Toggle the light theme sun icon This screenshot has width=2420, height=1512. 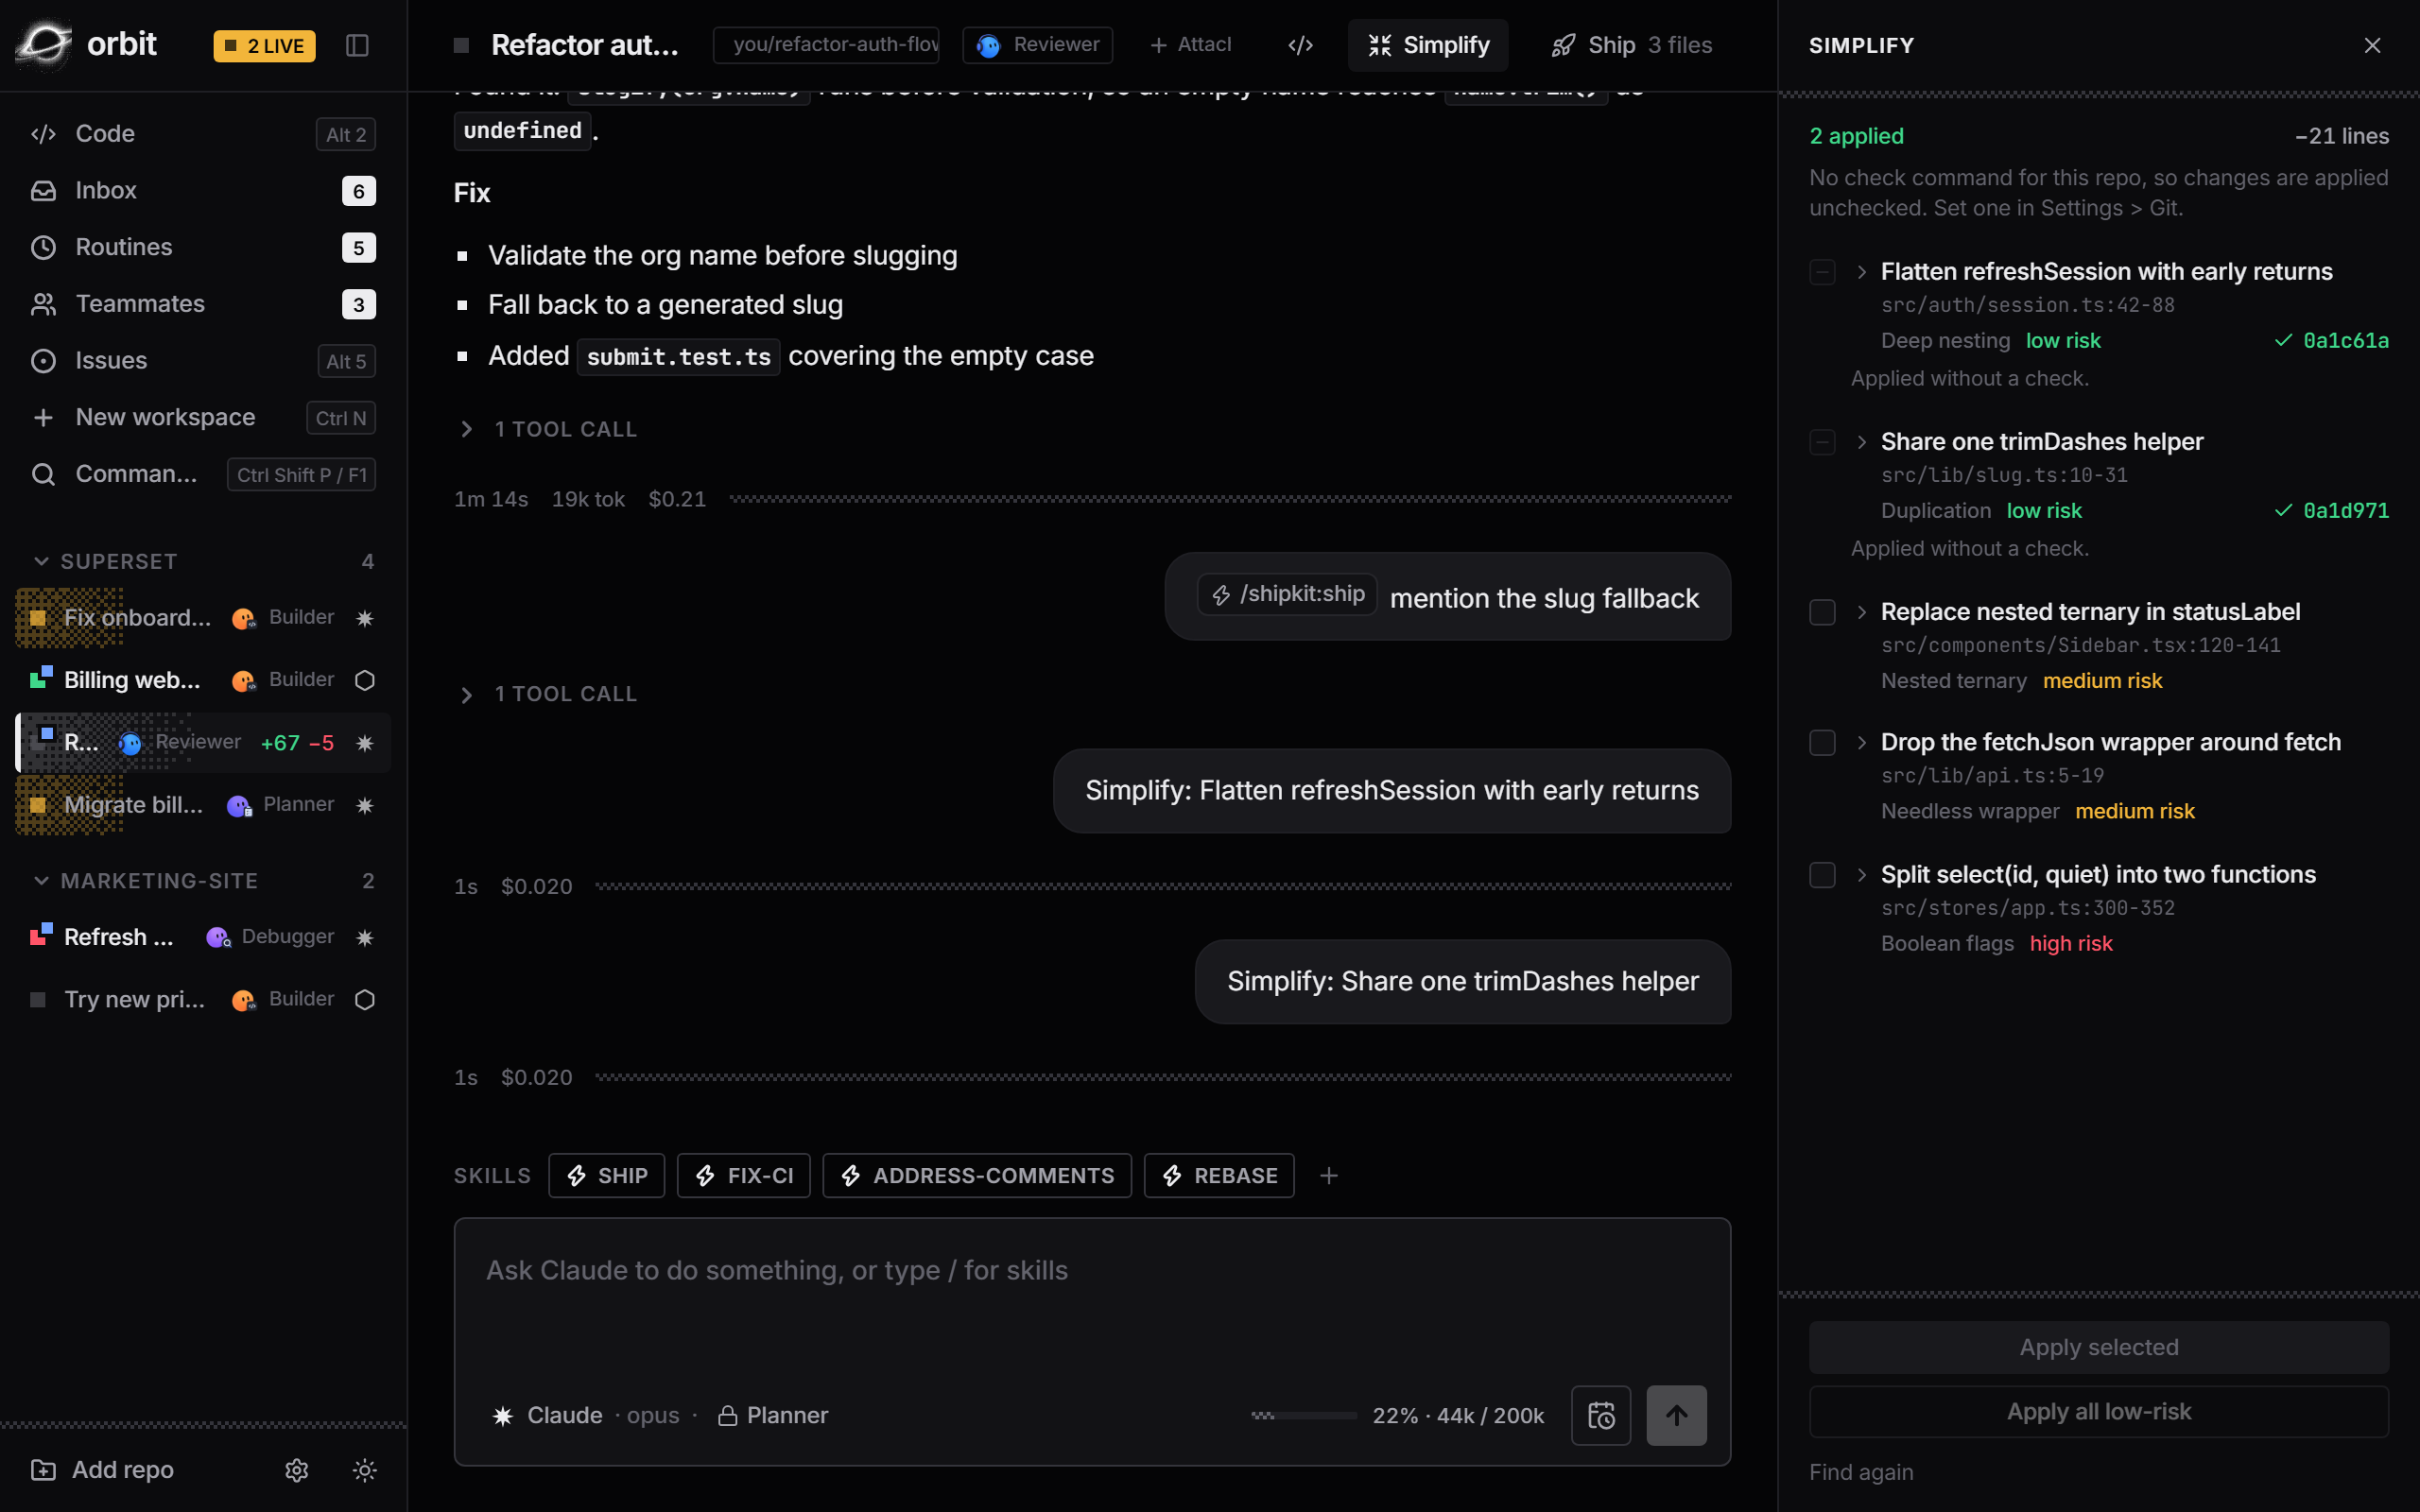pyautogui.click(x=364, y=1470)
